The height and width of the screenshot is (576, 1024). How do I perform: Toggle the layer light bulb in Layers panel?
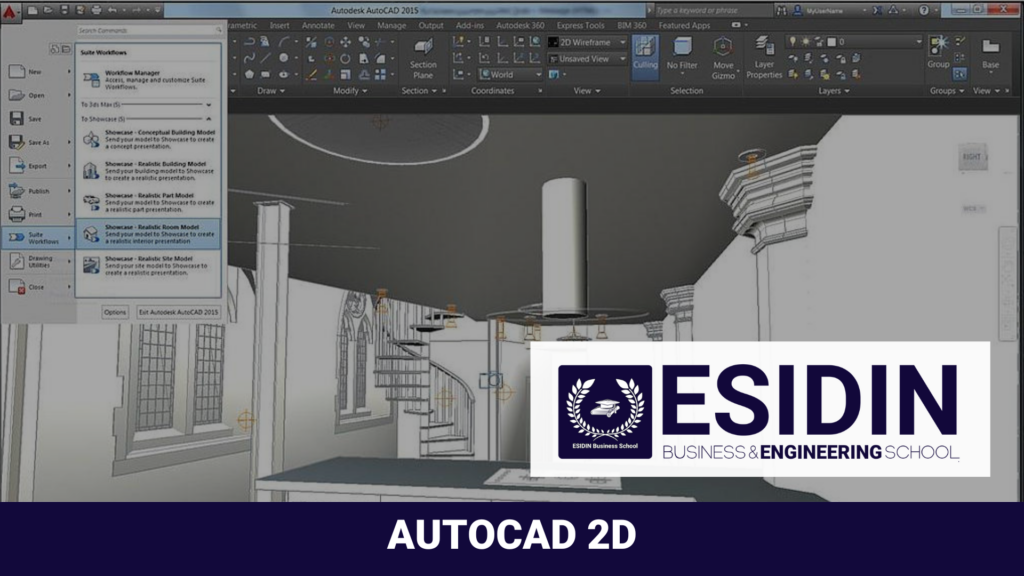(792, 40)
